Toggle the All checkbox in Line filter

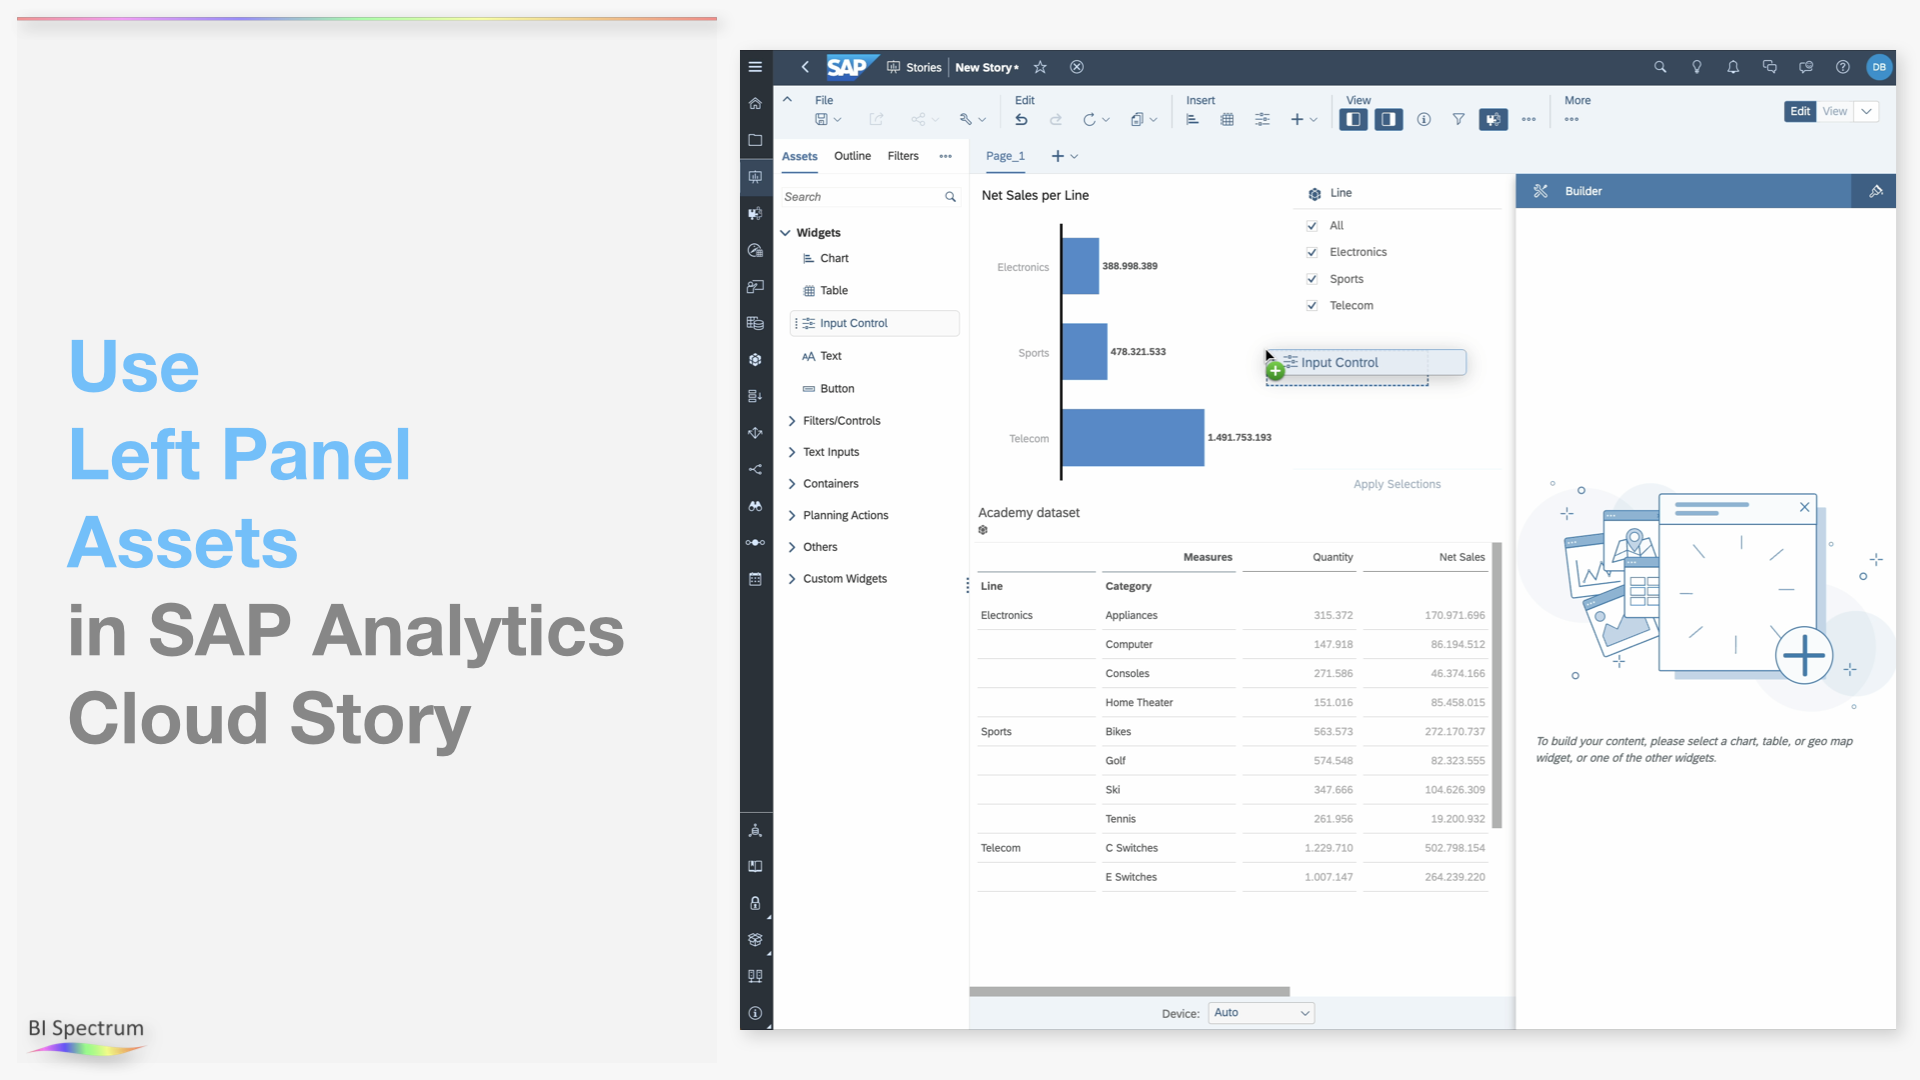point(1312,226)
